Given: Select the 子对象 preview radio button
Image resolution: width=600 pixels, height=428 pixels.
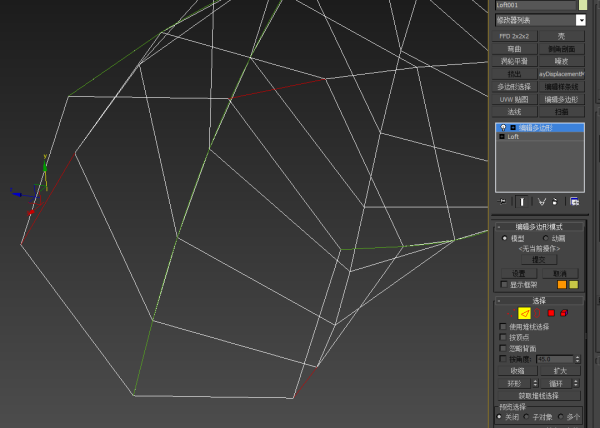Looking at the screenshot, I should click(527, 417).
